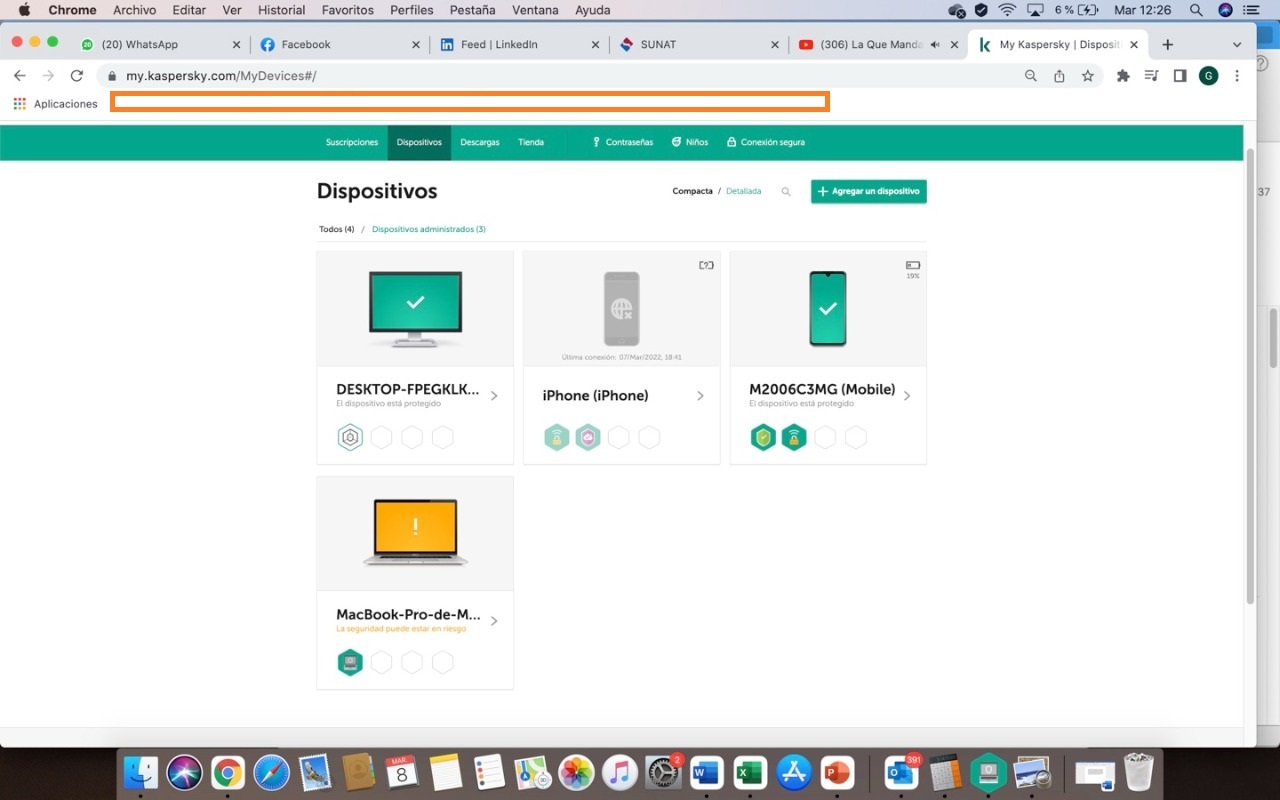Open the DESKTOP-FPEGLKL device protection hexagon icon
The width and height of the screenshot is (1280, 800).
[350, 437]
